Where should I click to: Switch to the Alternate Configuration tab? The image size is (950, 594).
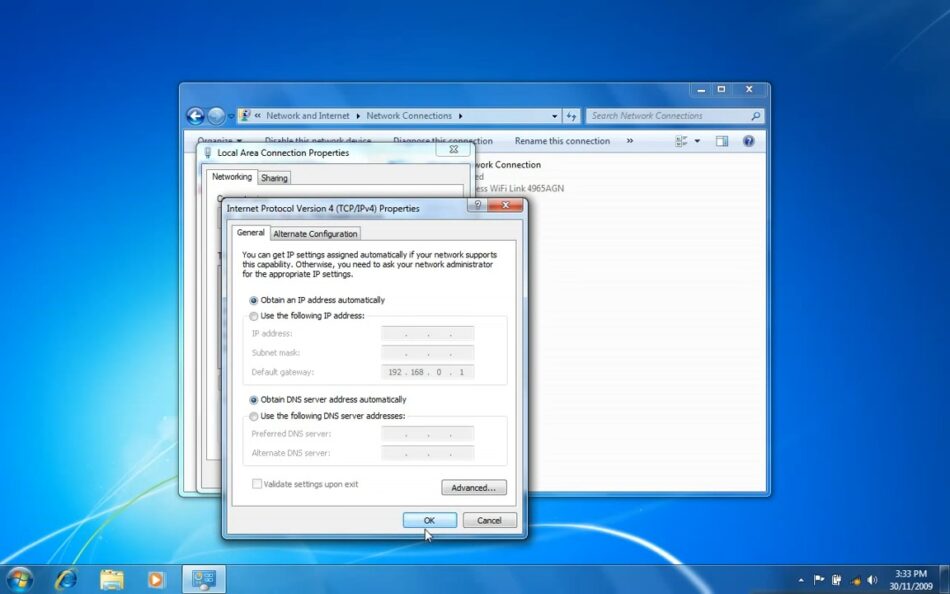tap(315, 233)
